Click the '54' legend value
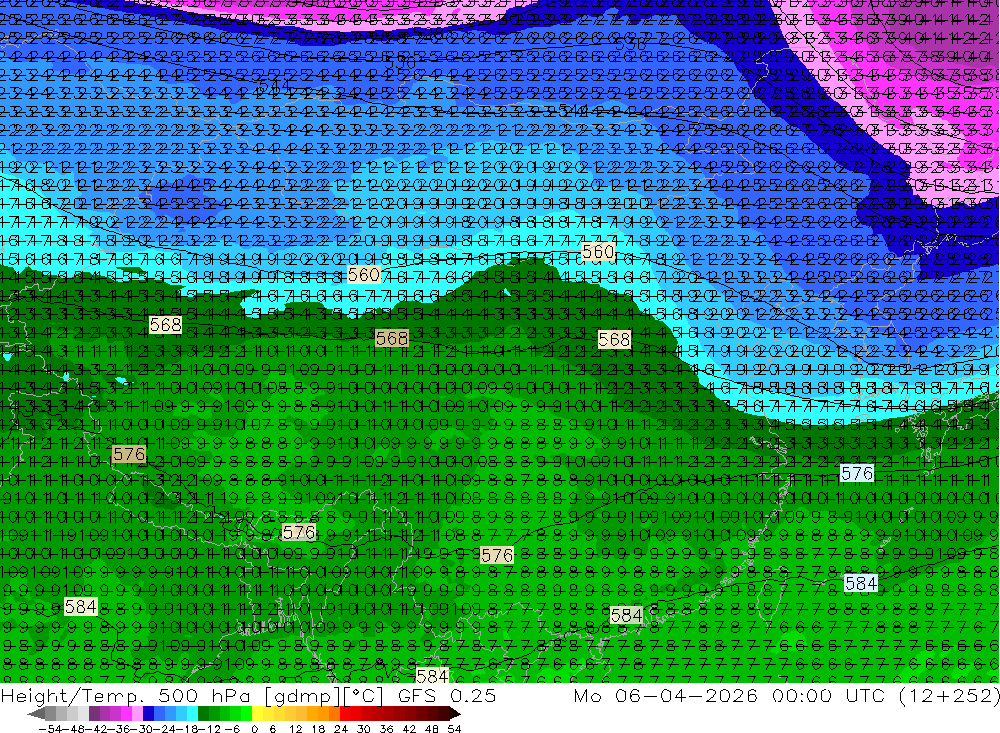This screenshot has width=1000, height=733. pyautogui.click(x=454, y=729)
